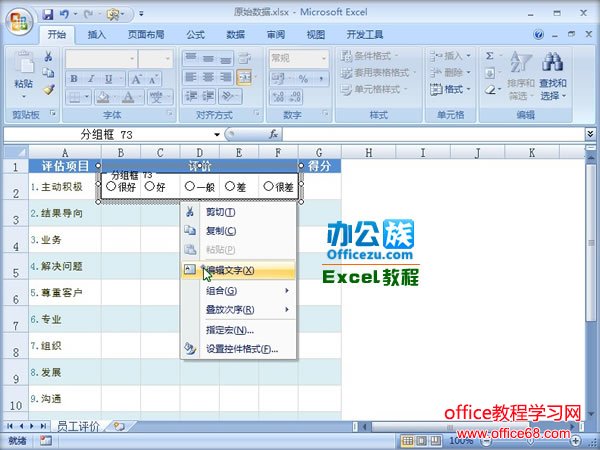Switch to Page Break Preview in status bar
600x450 pixels.
pyautogui.click(x=435, y=441)
